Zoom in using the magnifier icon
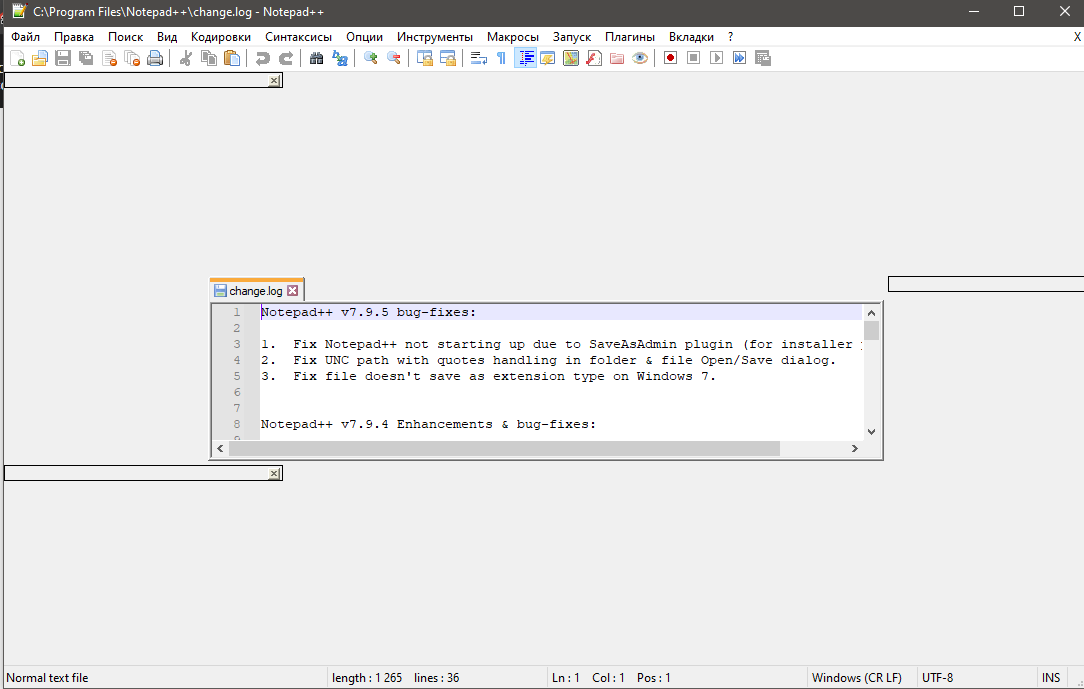Viewport: 1084px width, 689px height. tap(369, 57)
